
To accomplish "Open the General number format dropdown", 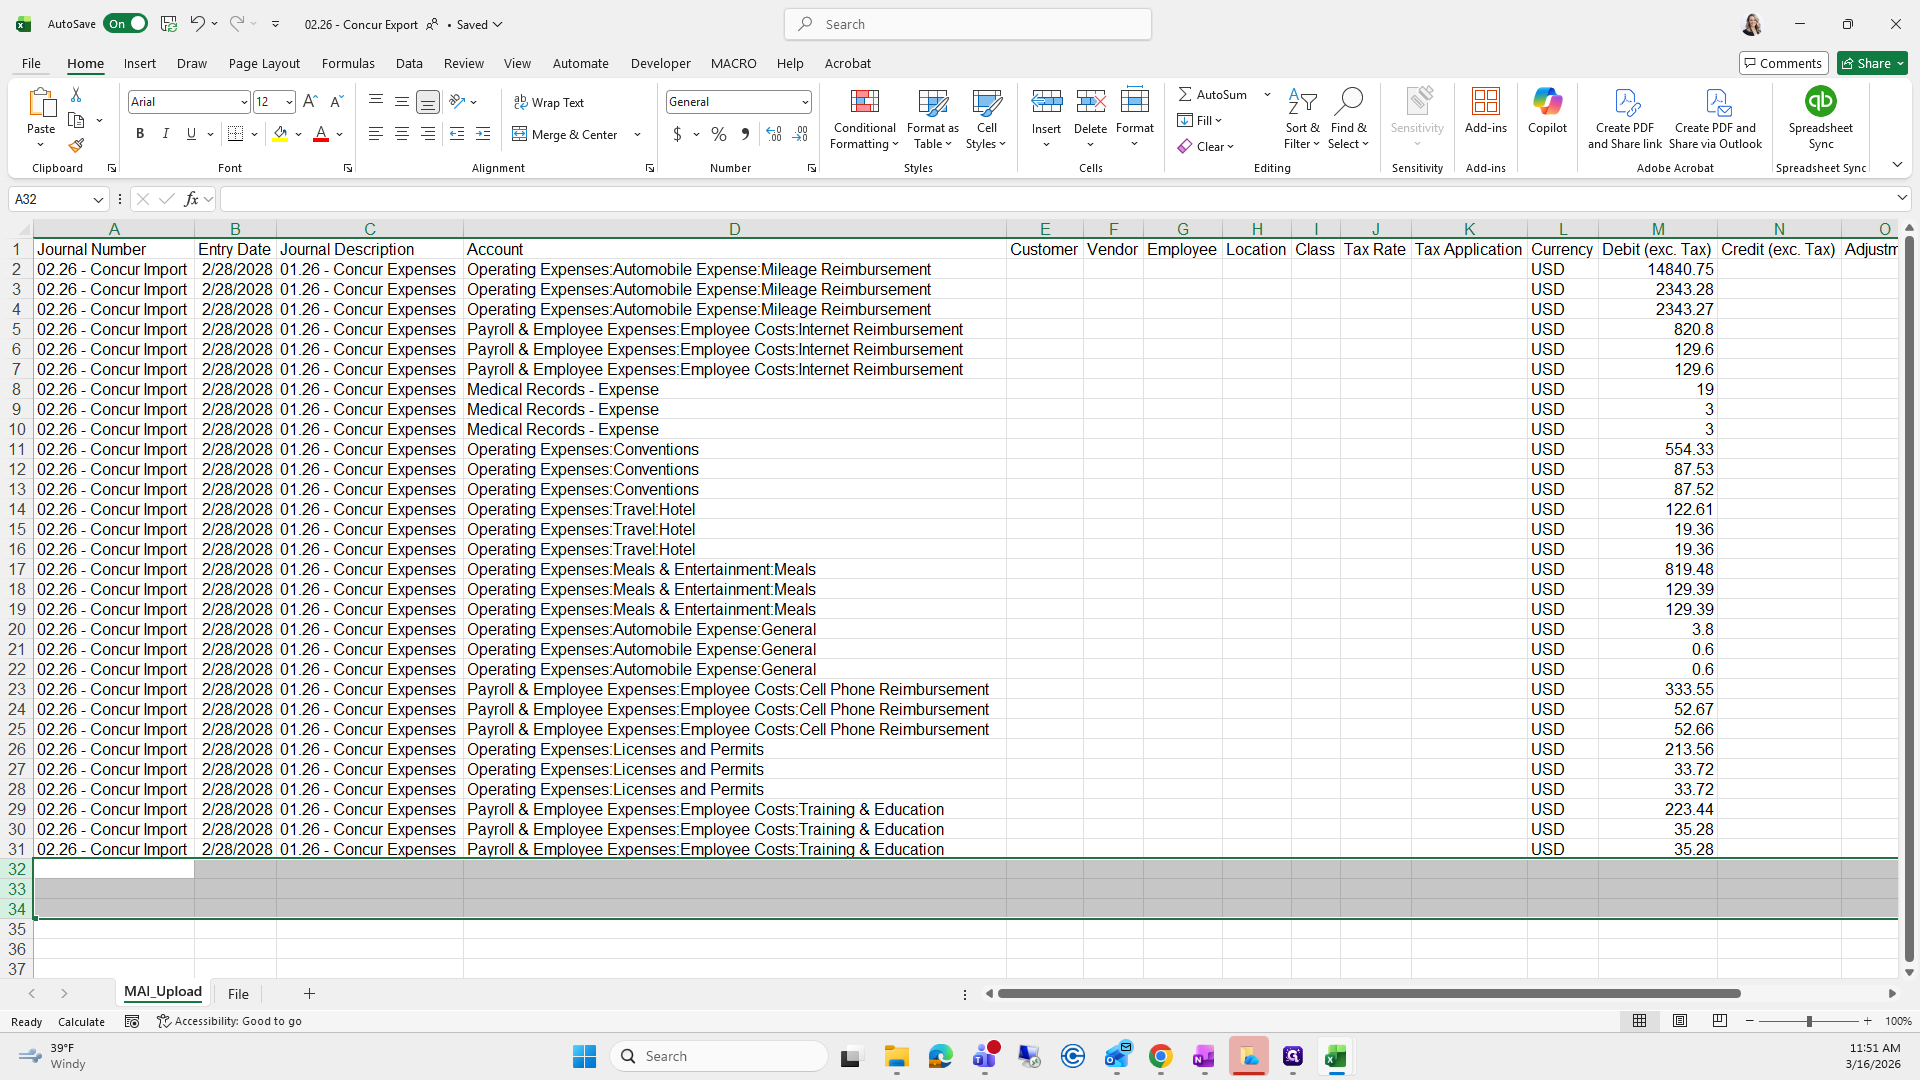I will click(x=804, y=102).
